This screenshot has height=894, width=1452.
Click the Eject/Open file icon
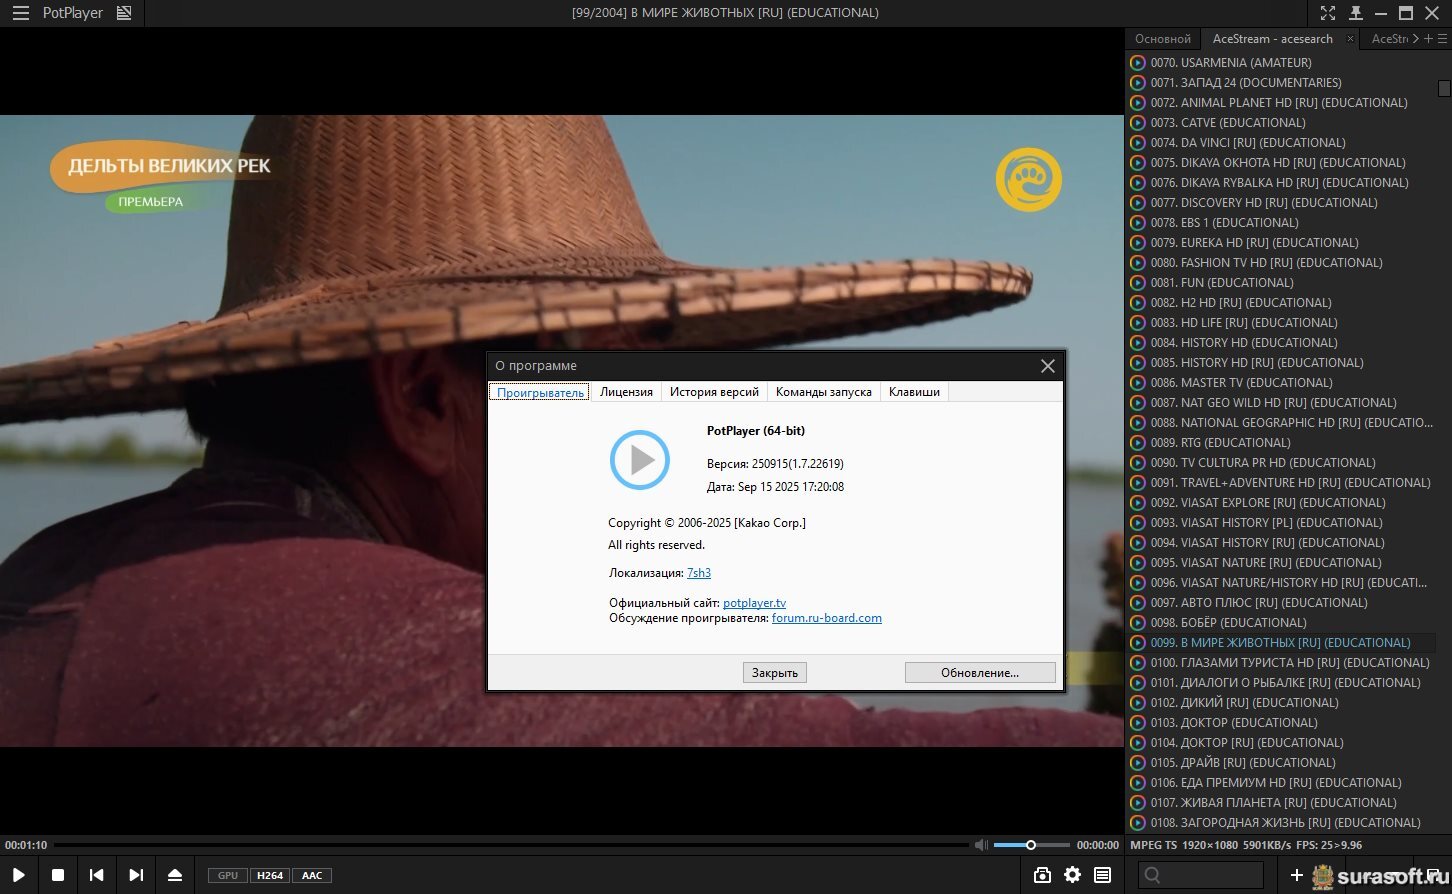(x=175, y=875)
